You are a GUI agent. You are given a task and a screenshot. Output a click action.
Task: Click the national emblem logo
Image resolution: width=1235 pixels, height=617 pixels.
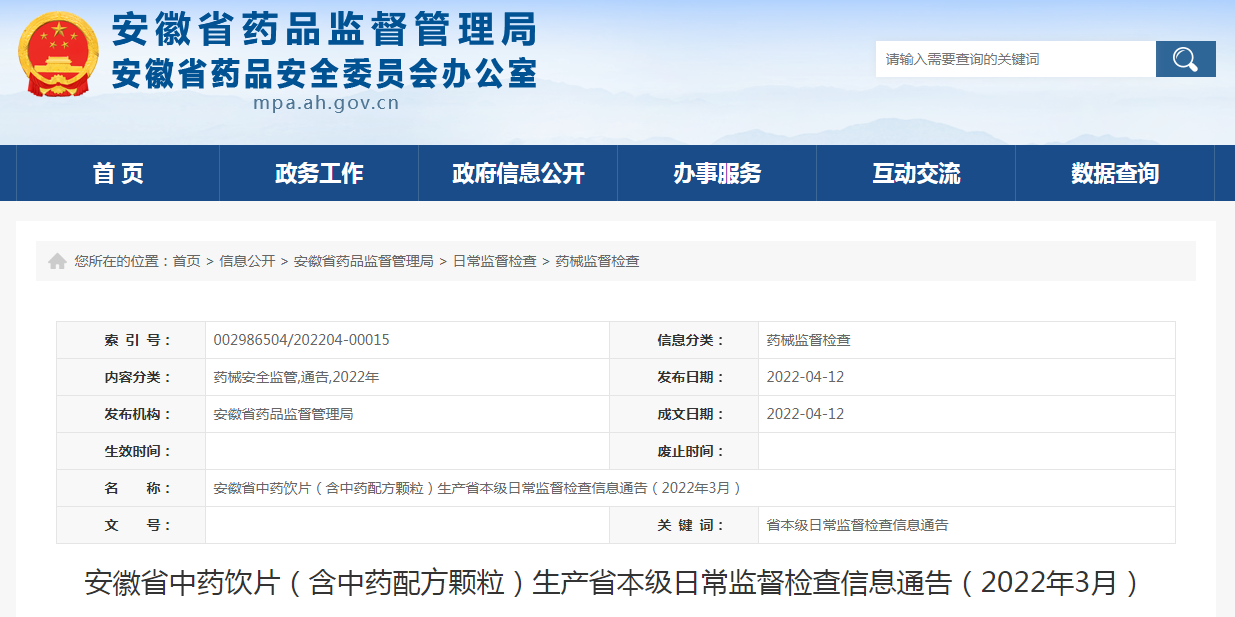click(x=58, y=54)
